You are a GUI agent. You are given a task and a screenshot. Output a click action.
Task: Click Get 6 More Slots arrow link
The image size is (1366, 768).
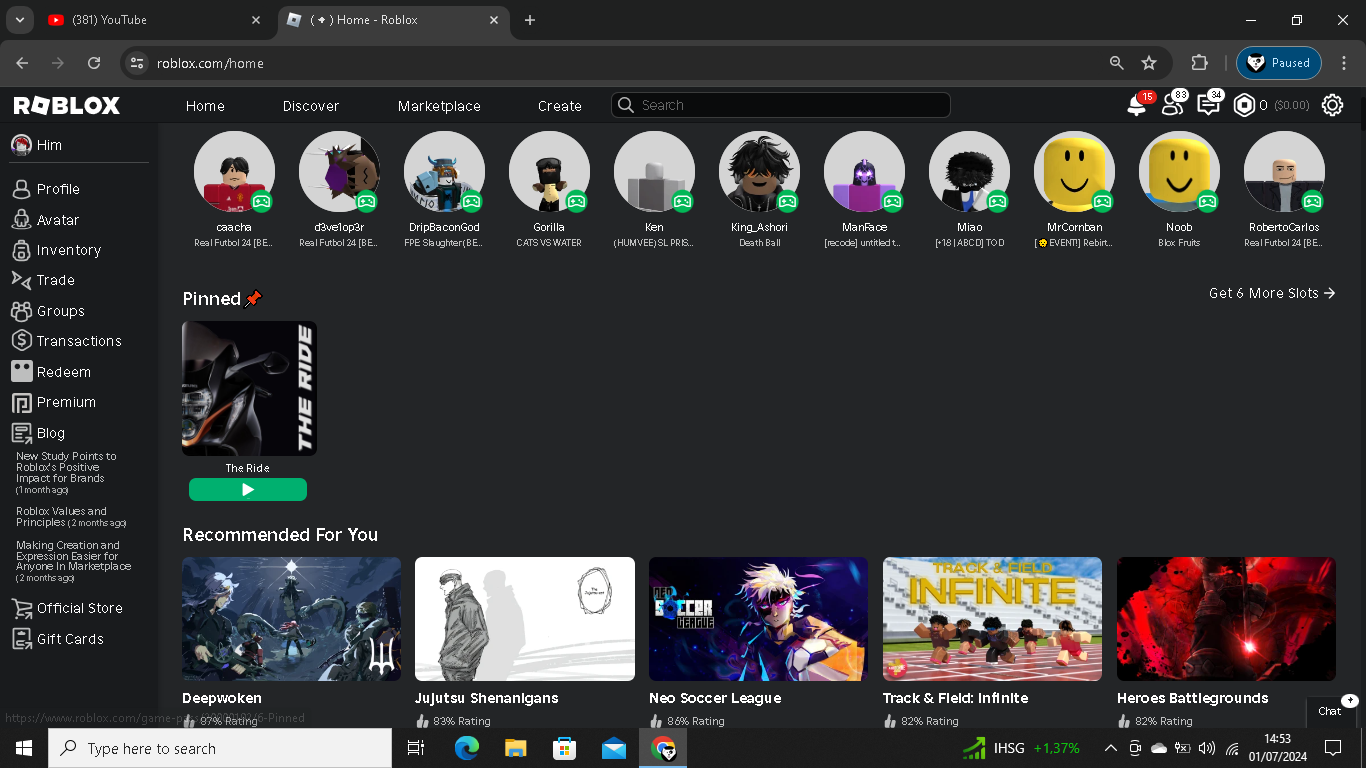(1272, 293)
